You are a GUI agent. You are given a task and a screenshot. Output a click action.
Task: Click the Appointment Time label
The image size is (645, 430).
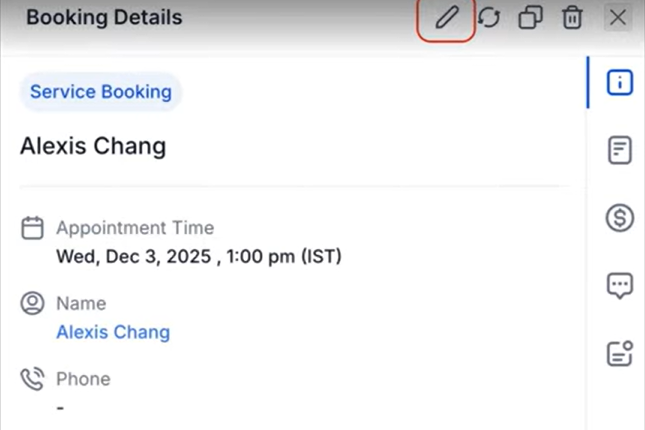pyautogui.click(x=135, y=228)
